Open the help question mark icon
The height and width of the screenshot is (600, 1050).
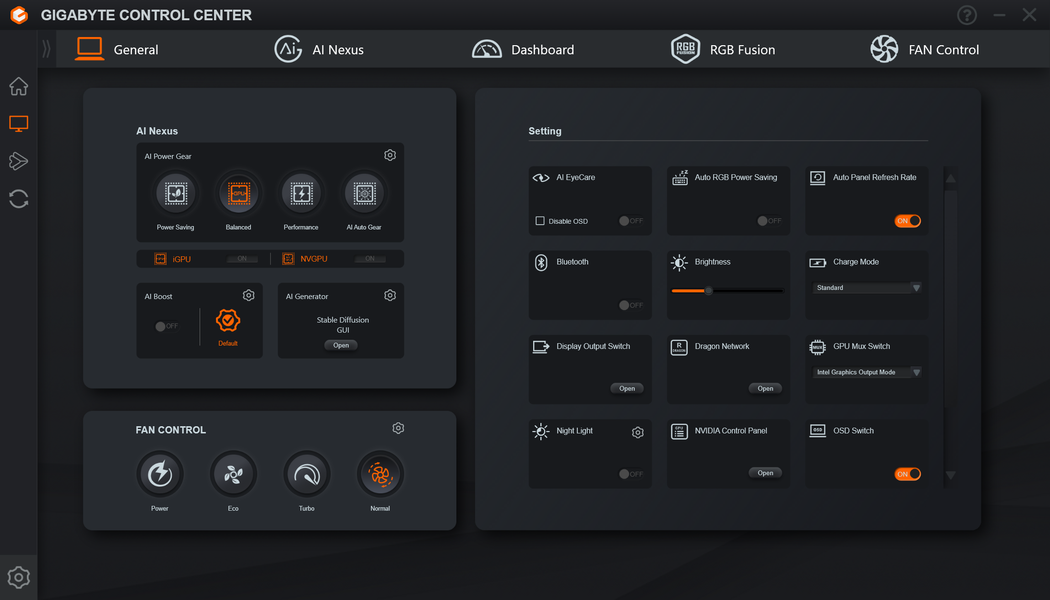pos(967,15)
